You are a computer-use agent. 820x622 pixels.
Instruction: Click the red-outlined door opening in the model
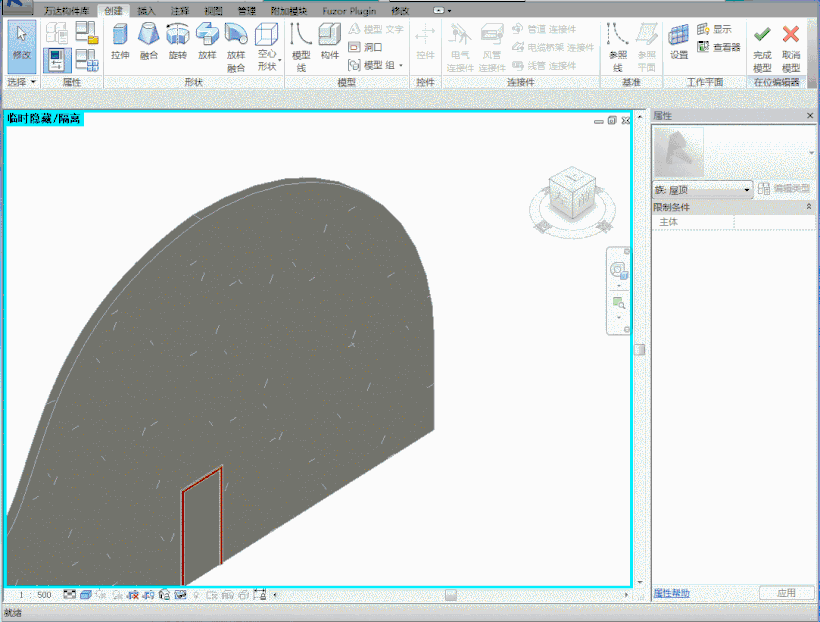202,525
